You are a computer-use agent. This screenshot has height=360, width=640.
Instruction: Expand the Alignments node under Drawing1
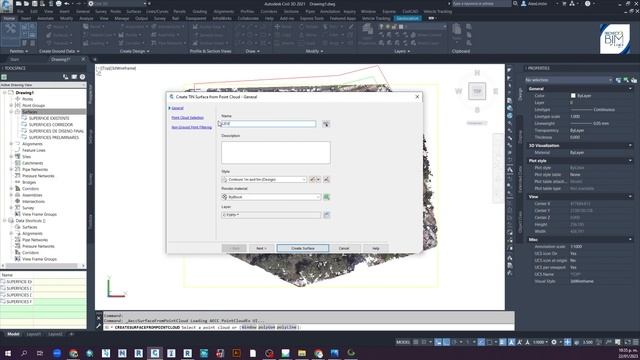[11, 144]
